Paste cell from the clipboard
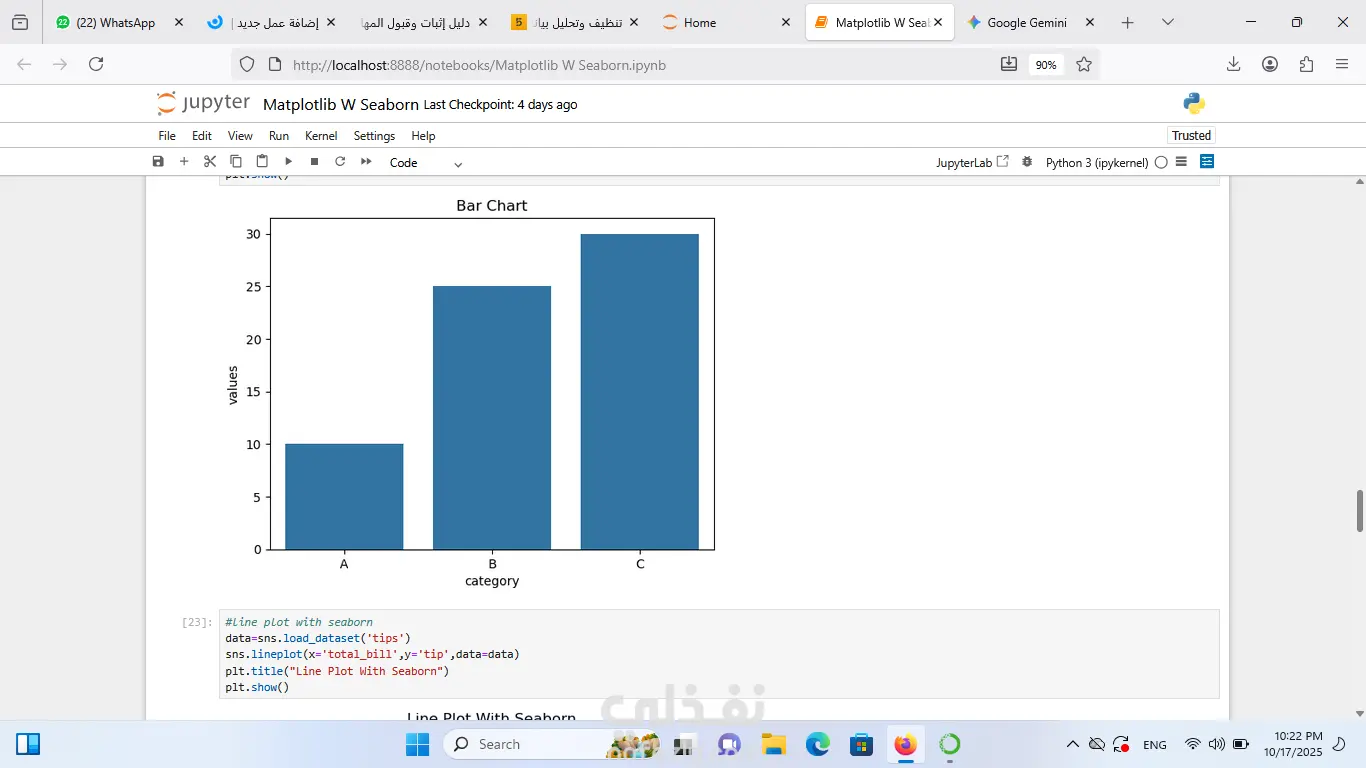 (262, 162)
